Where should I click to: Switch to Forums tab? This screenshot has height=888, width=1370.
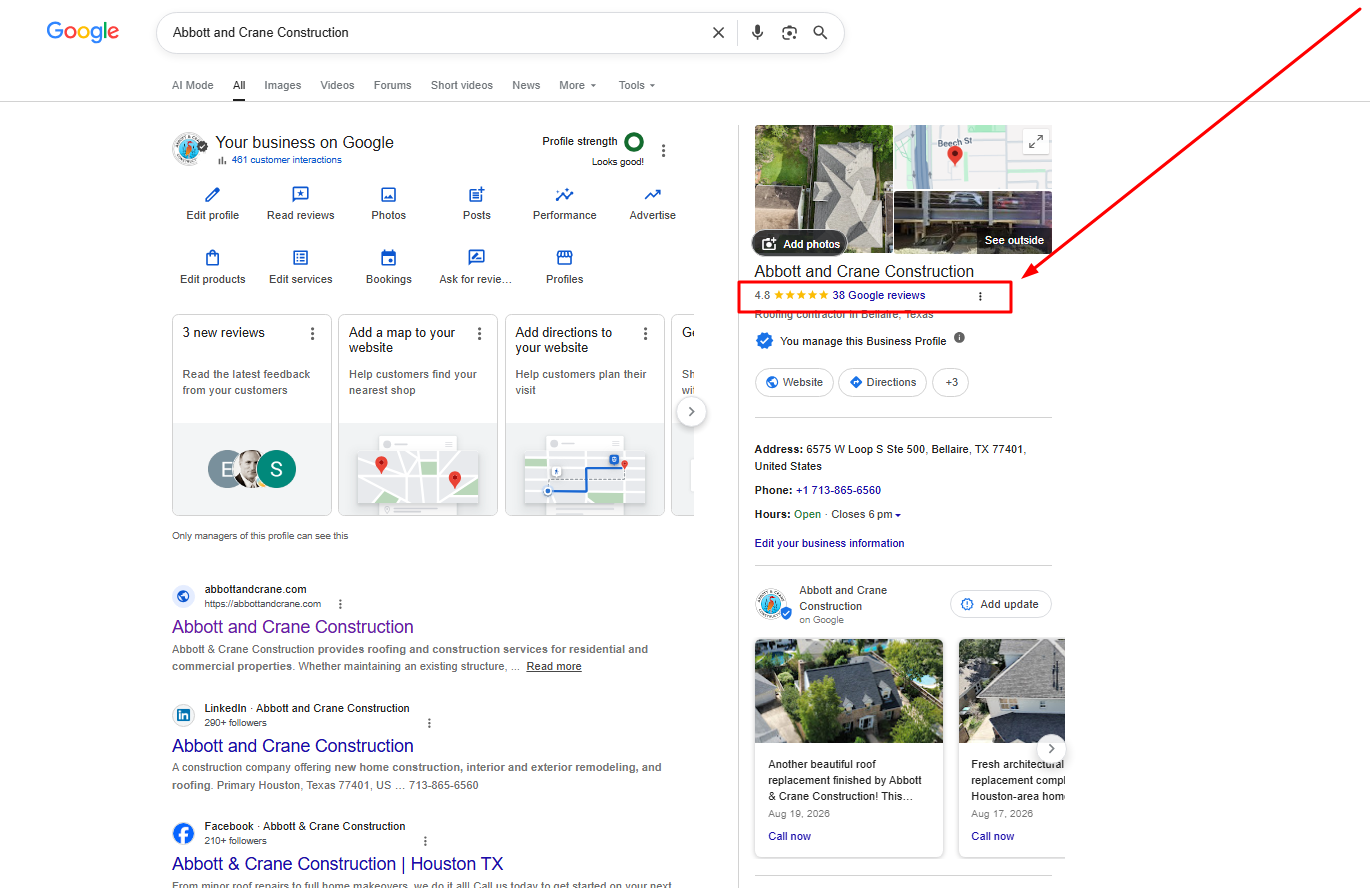[x=392, y=85]
